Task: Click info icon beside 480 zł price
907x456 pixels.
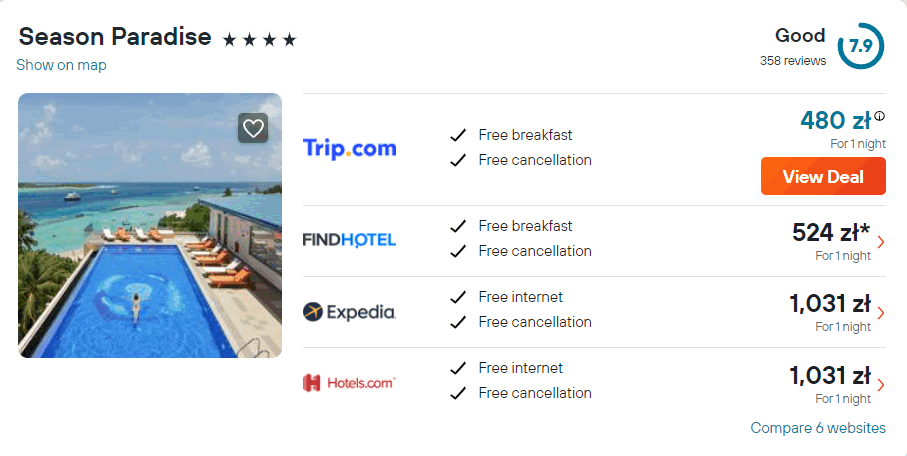Action: pyautogui.click(x=879, y=116)
